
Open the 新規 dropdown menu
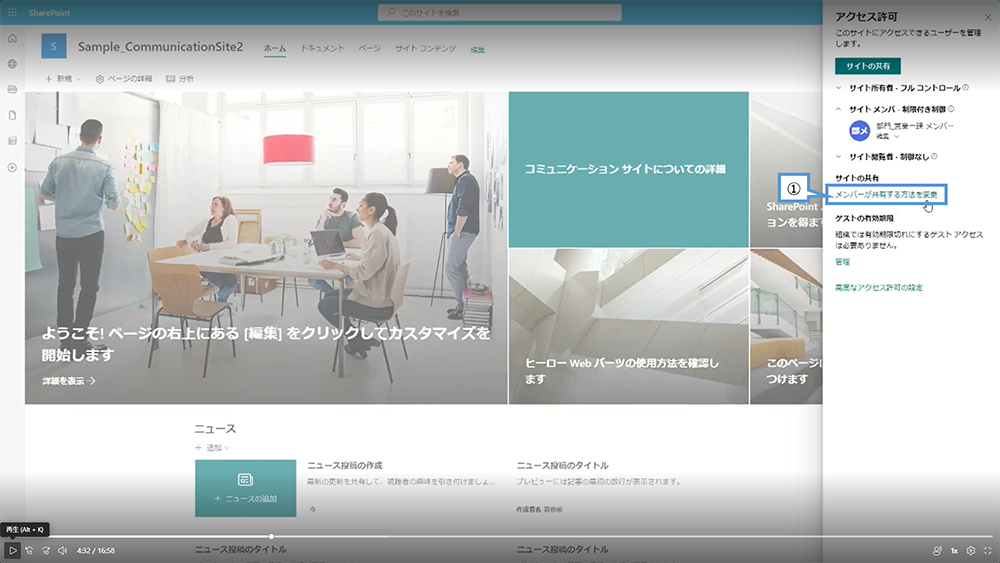[x=63, y=79]
